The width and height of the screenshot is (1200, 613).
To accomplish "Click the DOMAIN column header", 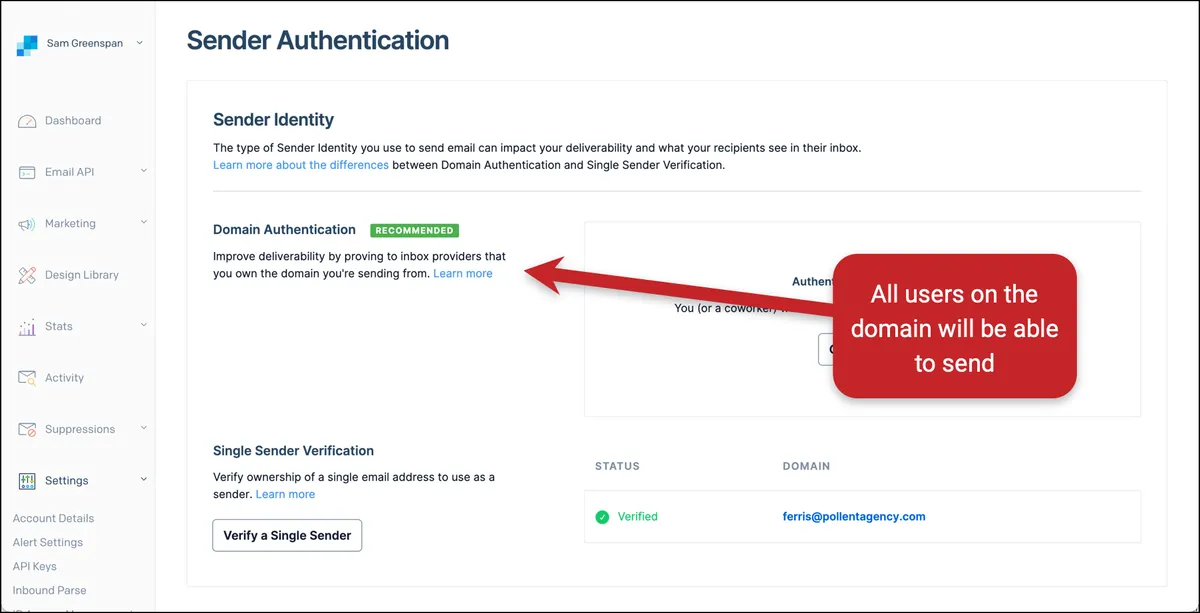I will click(x=806, y=466).
